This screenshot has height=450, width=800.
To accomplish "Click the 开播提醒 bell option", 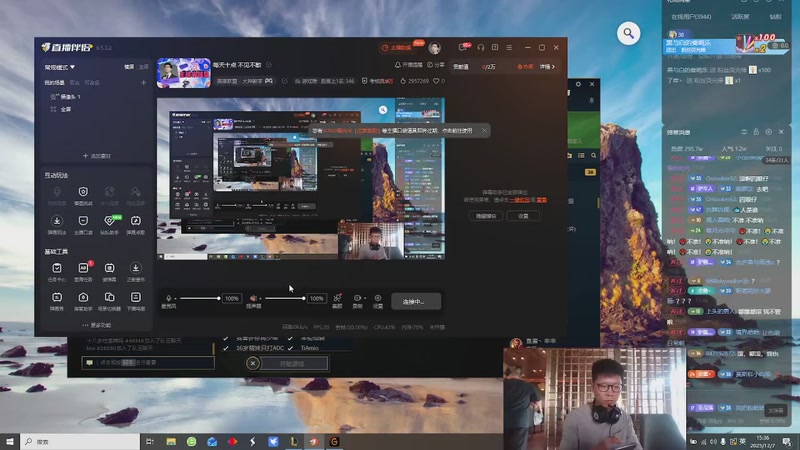I will click(409, 65).
